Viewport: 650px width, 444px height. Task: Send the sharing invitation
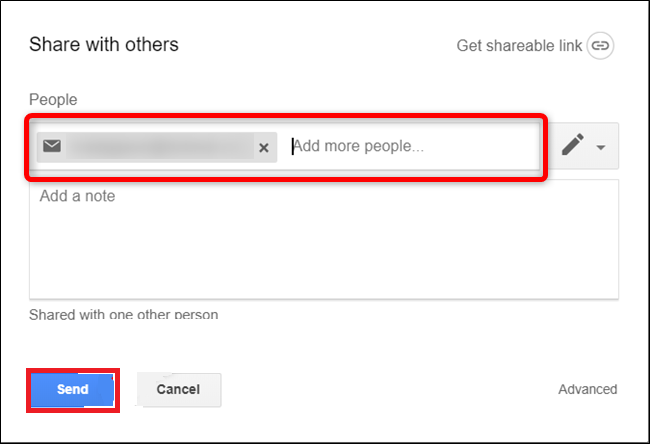coord(73,389)
